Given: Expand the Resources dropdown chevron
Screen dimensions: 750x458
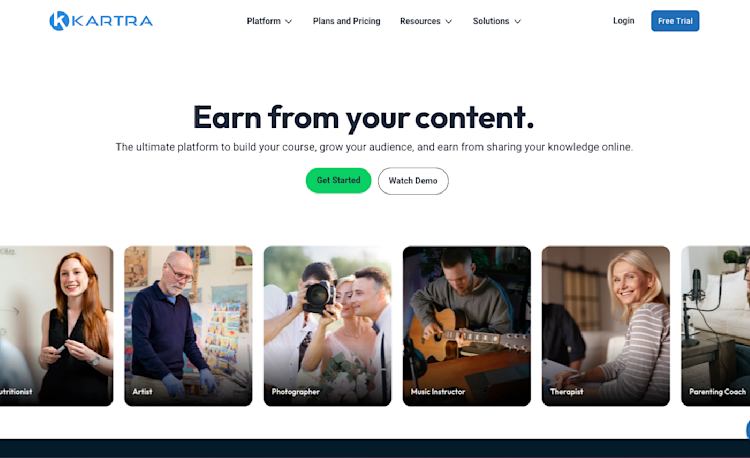Looking at the screenshot, I should pyautogui.click(x=449, y=22).
